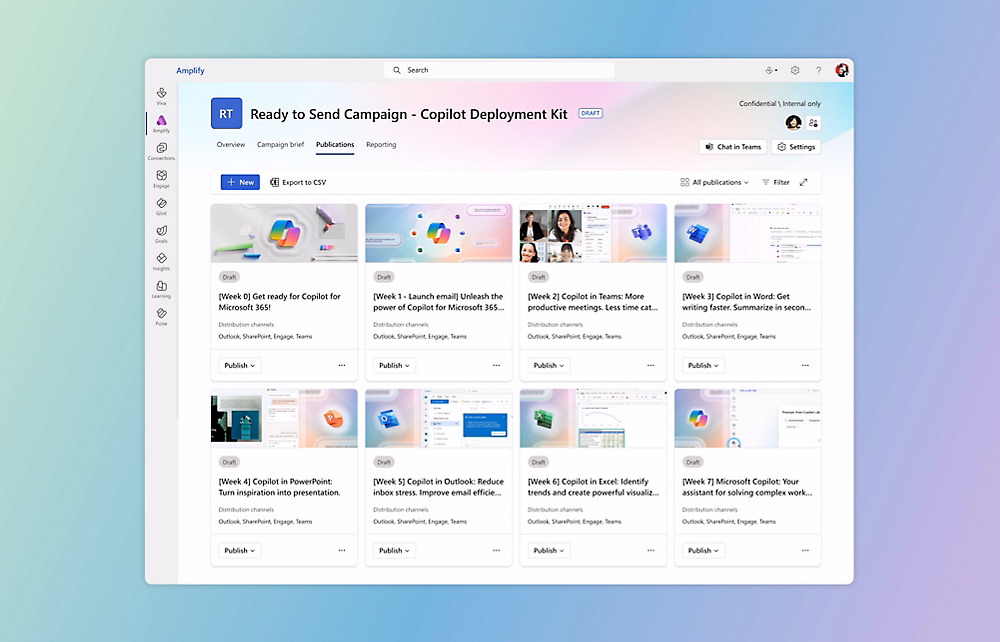Viewport: 1000px width, 642px height.
Task: Open '[Week 7] Microsoft Copilot' title
Action: (747, 486)
